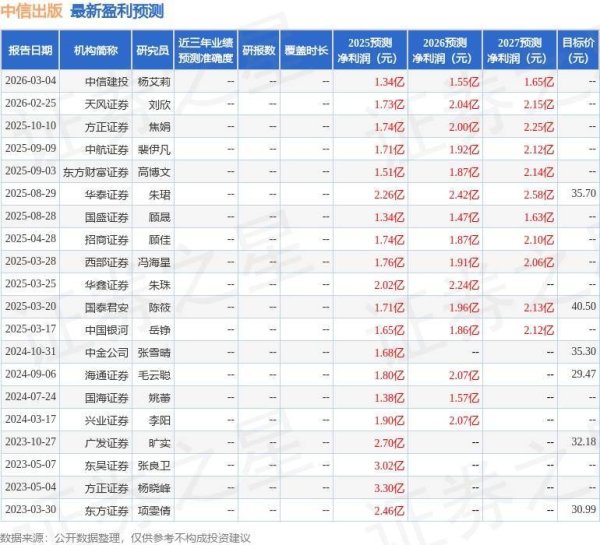Click target price 35.30
The image size is (600, 545).
[584, 351]
